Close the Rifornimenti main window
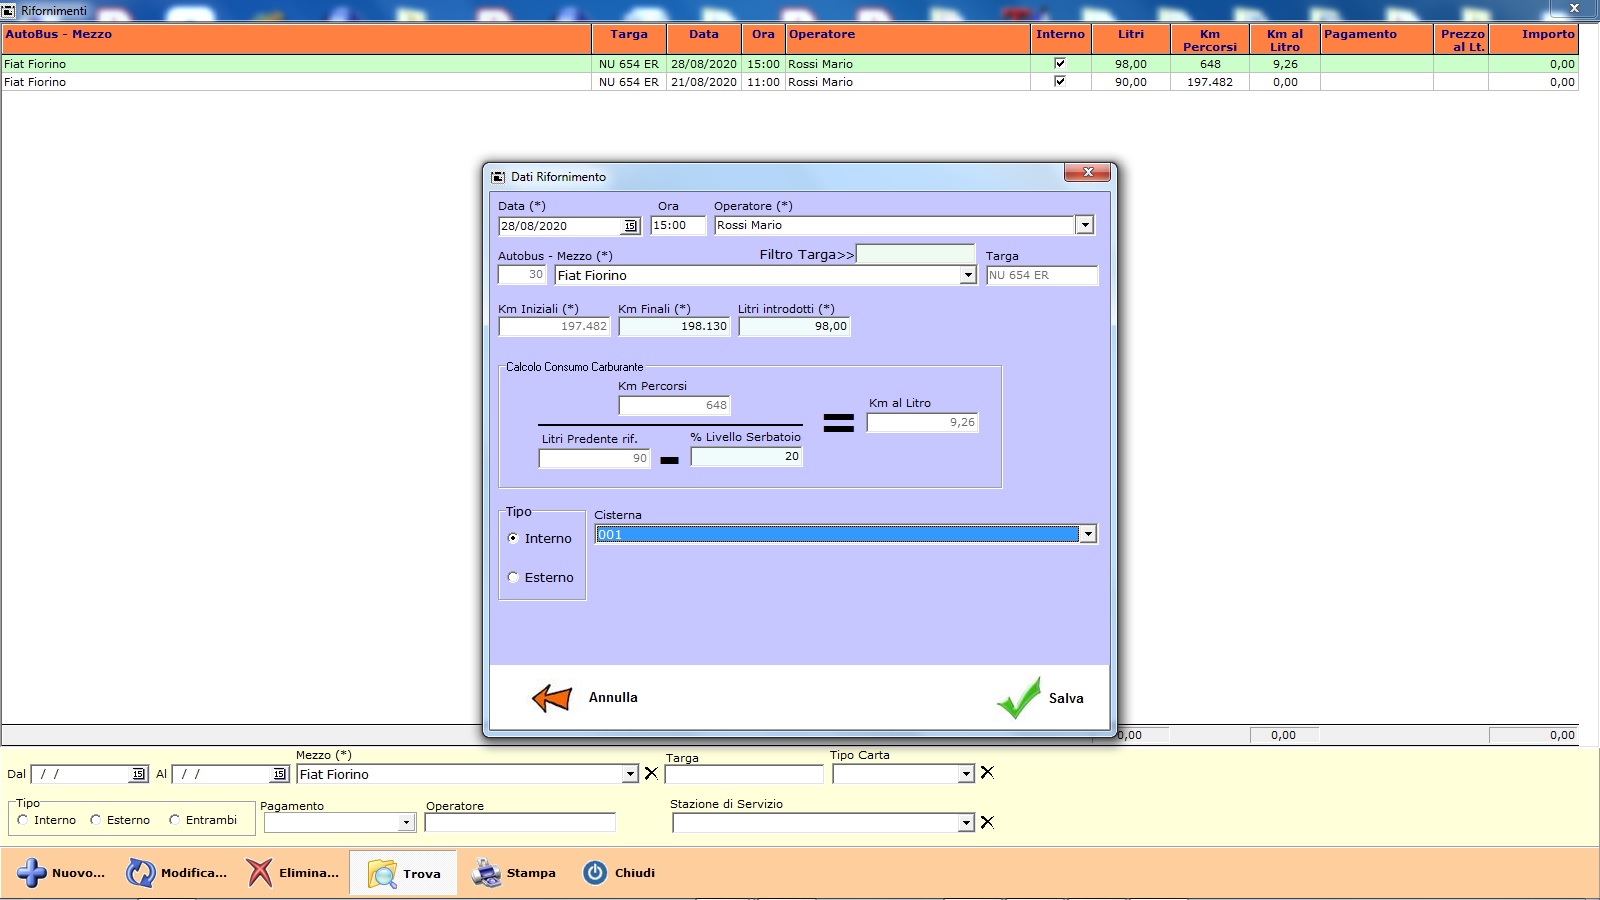 coord(1574,8)
